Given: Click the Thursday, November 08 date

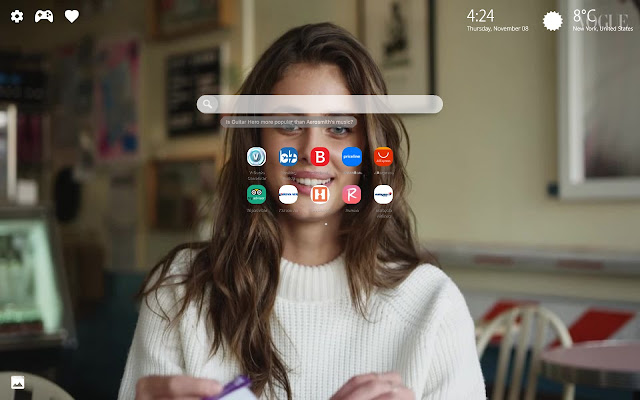Looking at the screenshot, I should point(498,29).
